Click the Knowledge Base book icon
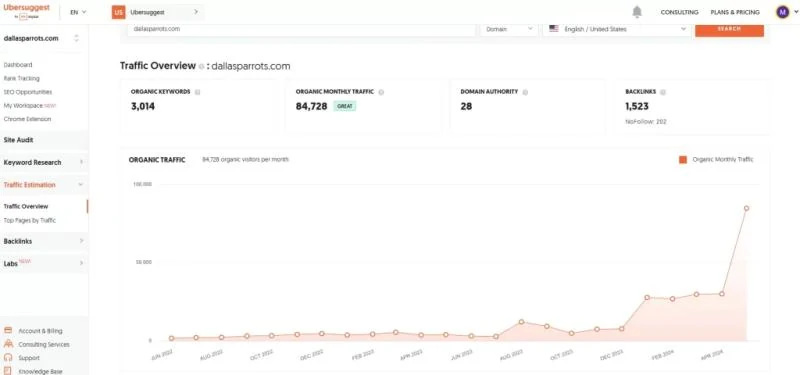800x375 pixels. (x=8, y=371)
